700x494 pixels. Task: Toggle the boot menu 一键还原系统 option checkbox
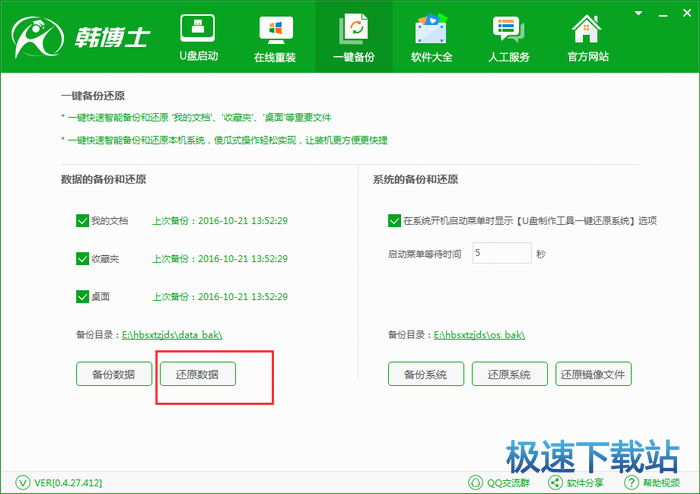point(394,221)
